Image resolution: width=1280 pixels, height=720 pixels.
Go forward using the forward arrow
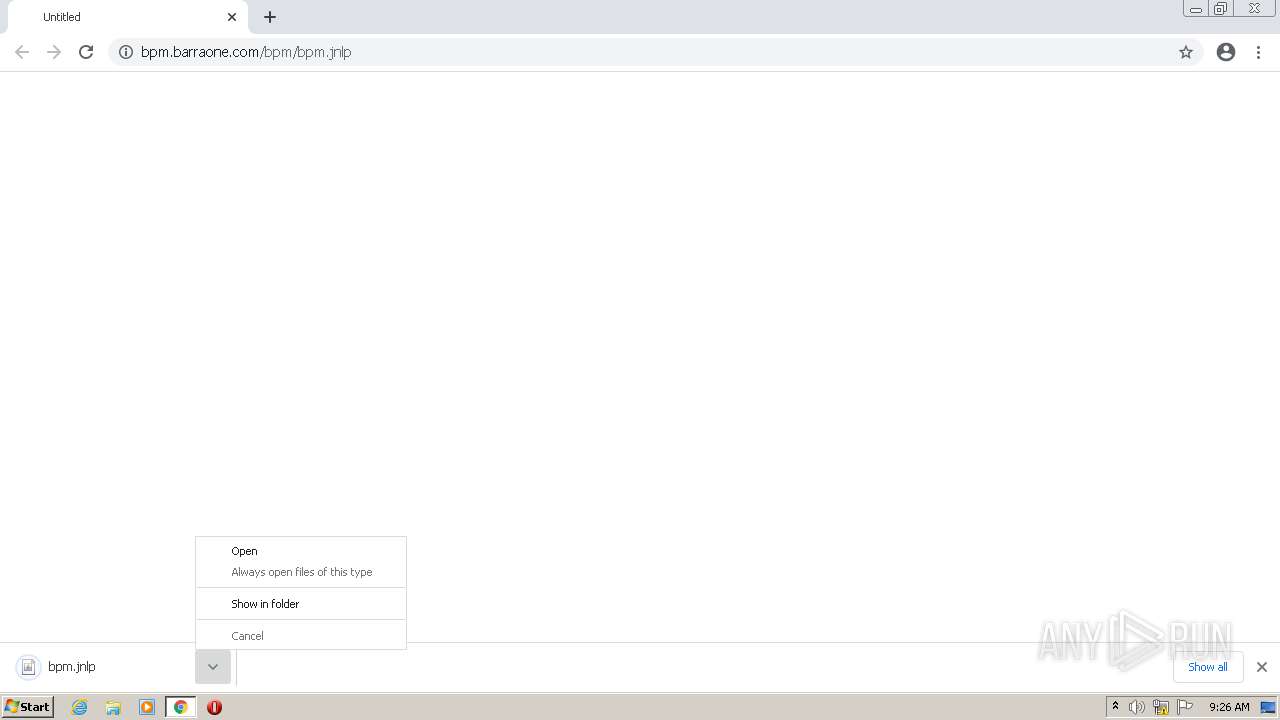[54, 52]
